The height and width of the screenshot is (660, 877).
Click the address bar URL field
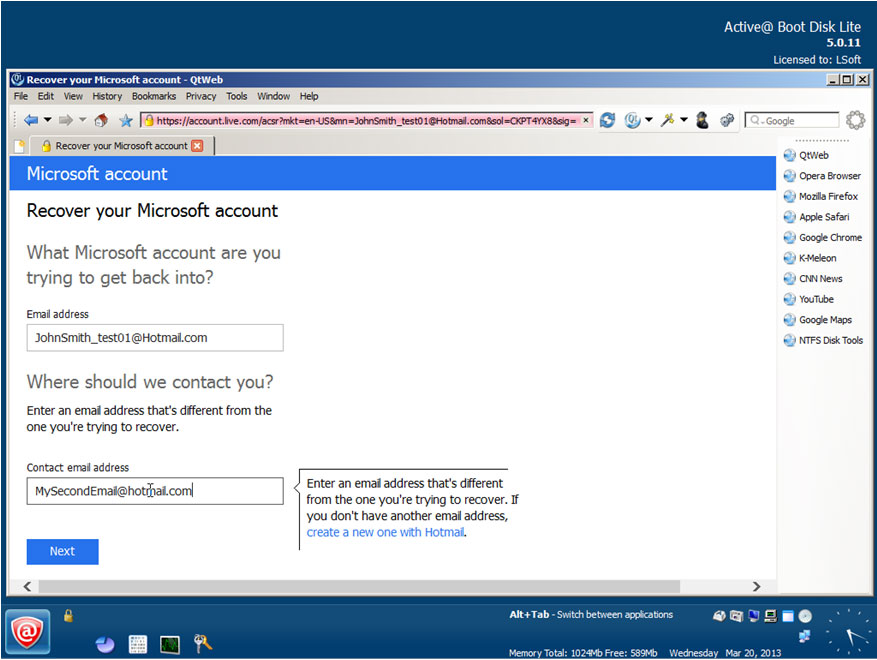tap(366, 120)
